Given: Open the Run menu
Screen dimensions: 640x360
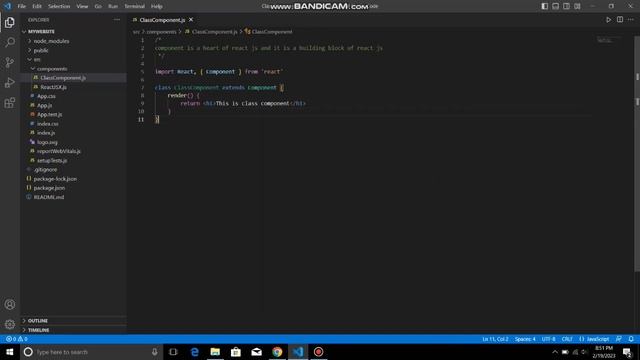Looking at the screenshot, I should (x=113, y=6).
